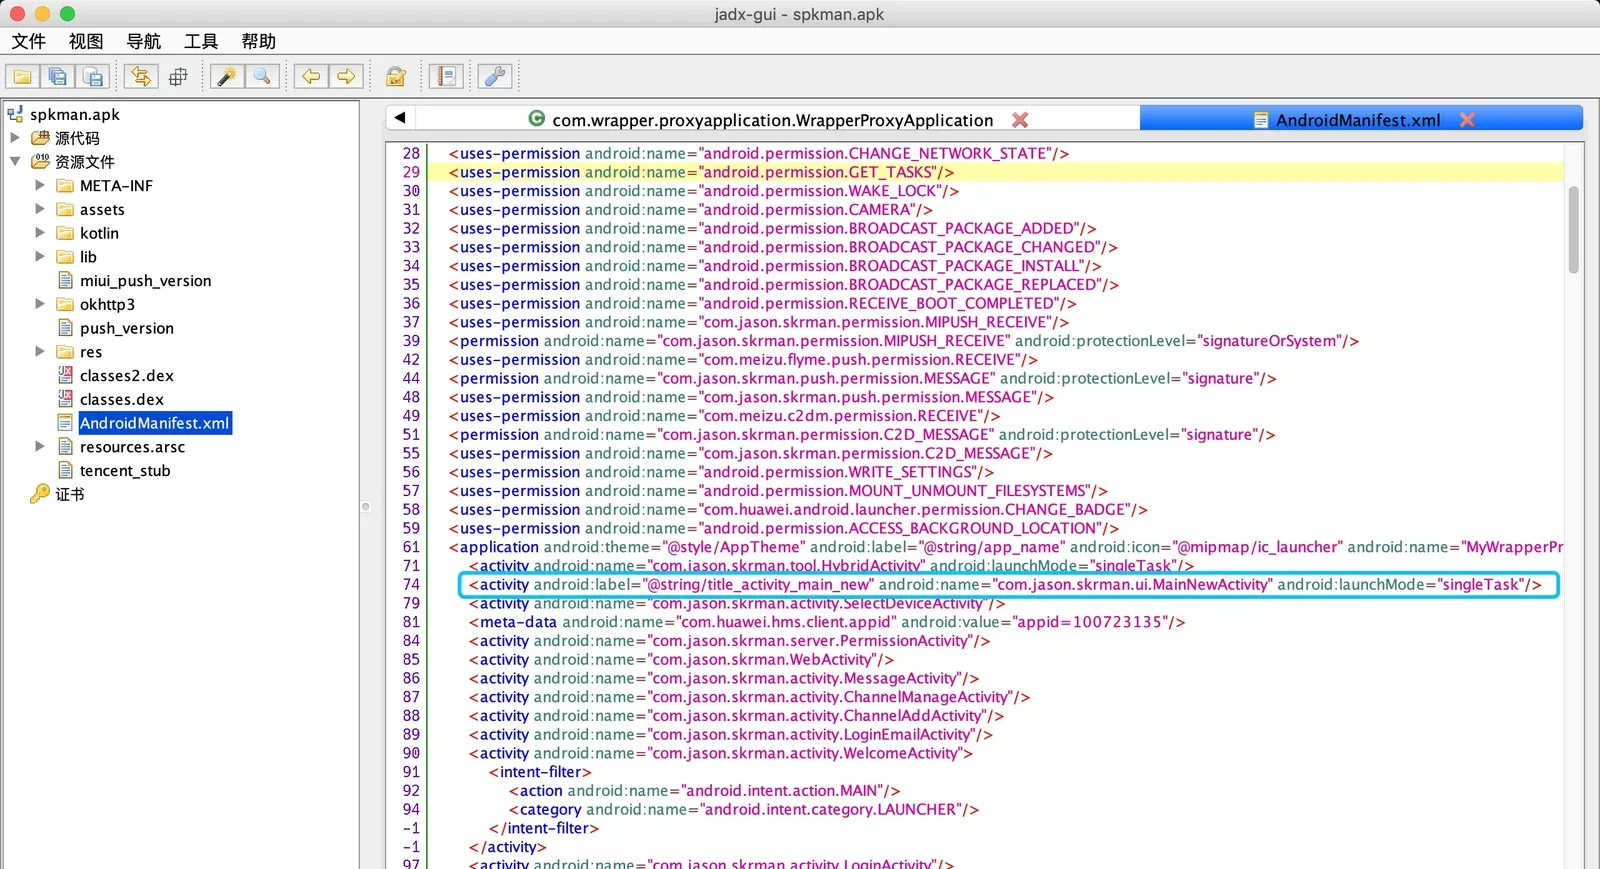Viewport: 1600px width, 869px height.
Task: Toggle the flatten packages icon
Action: point(178,77)
